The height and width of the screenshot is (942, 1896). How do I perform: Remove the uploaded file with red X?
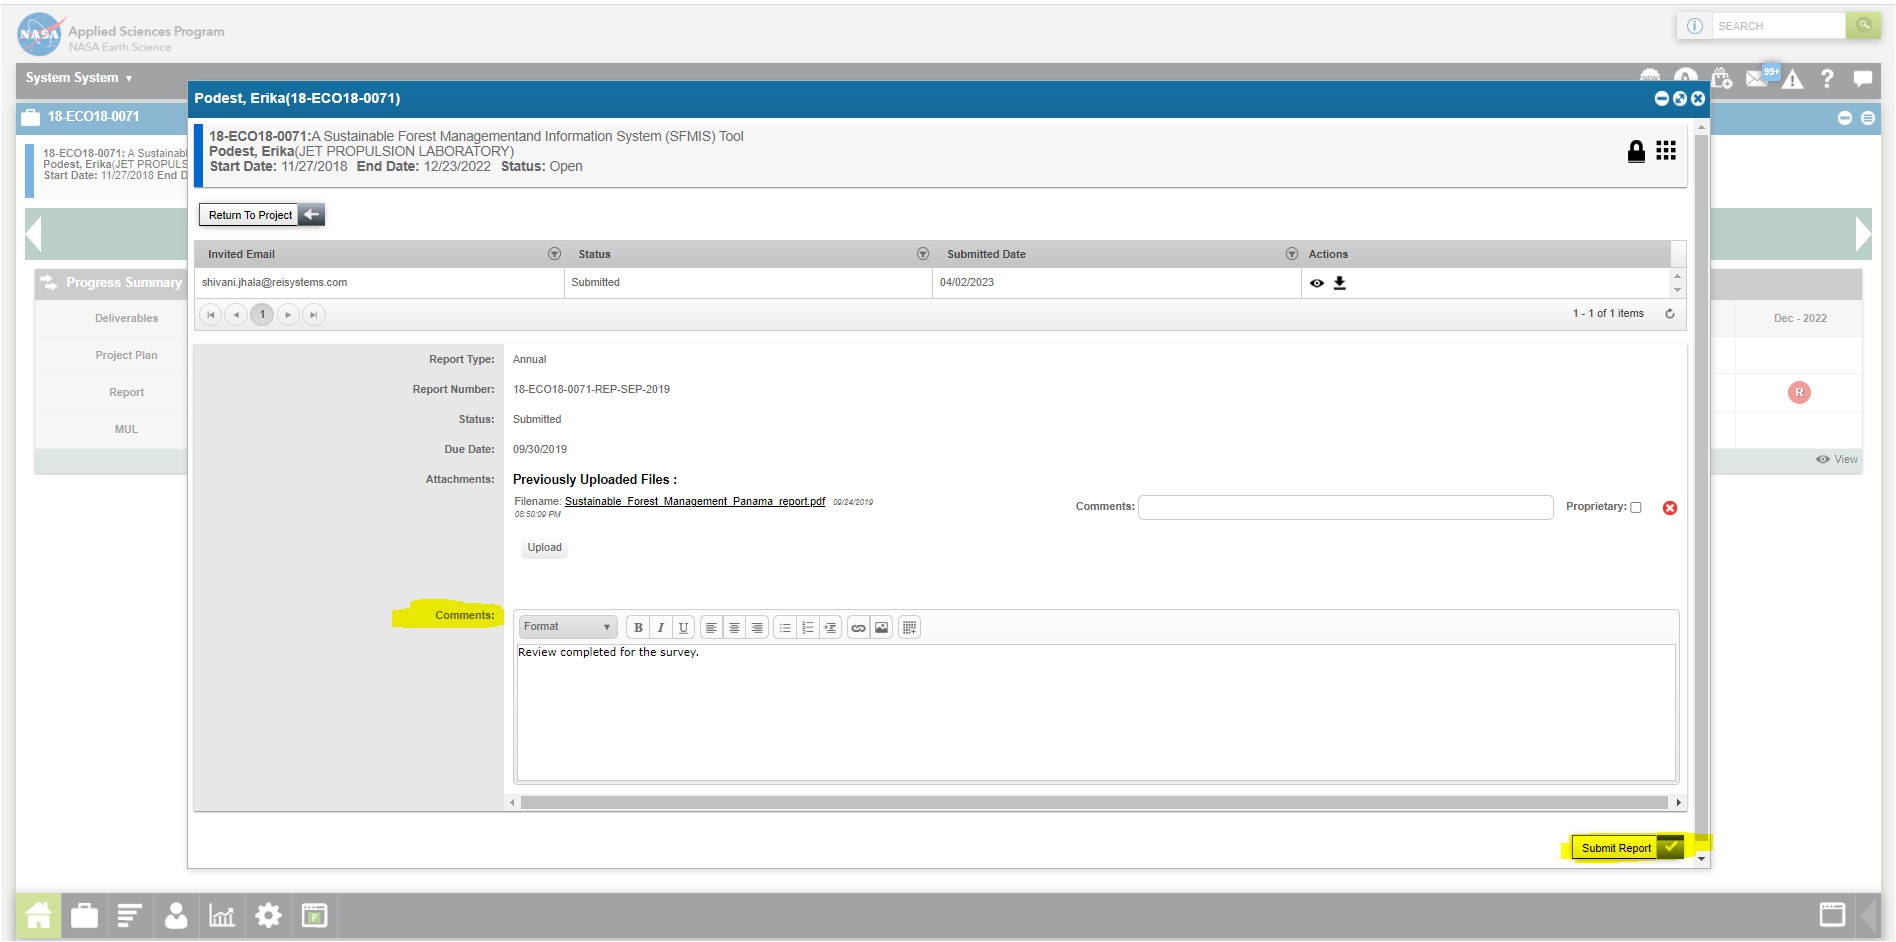coord(1670,508)
